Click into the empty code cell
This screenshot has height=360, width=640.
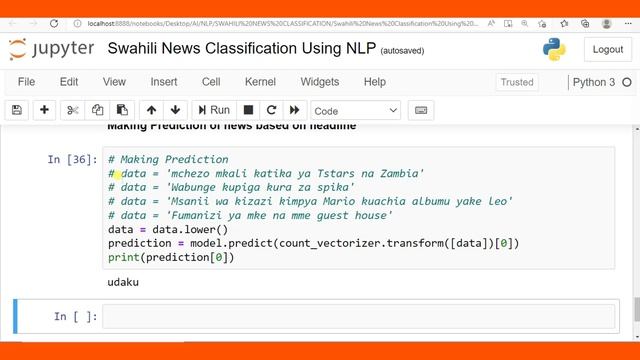358,316
